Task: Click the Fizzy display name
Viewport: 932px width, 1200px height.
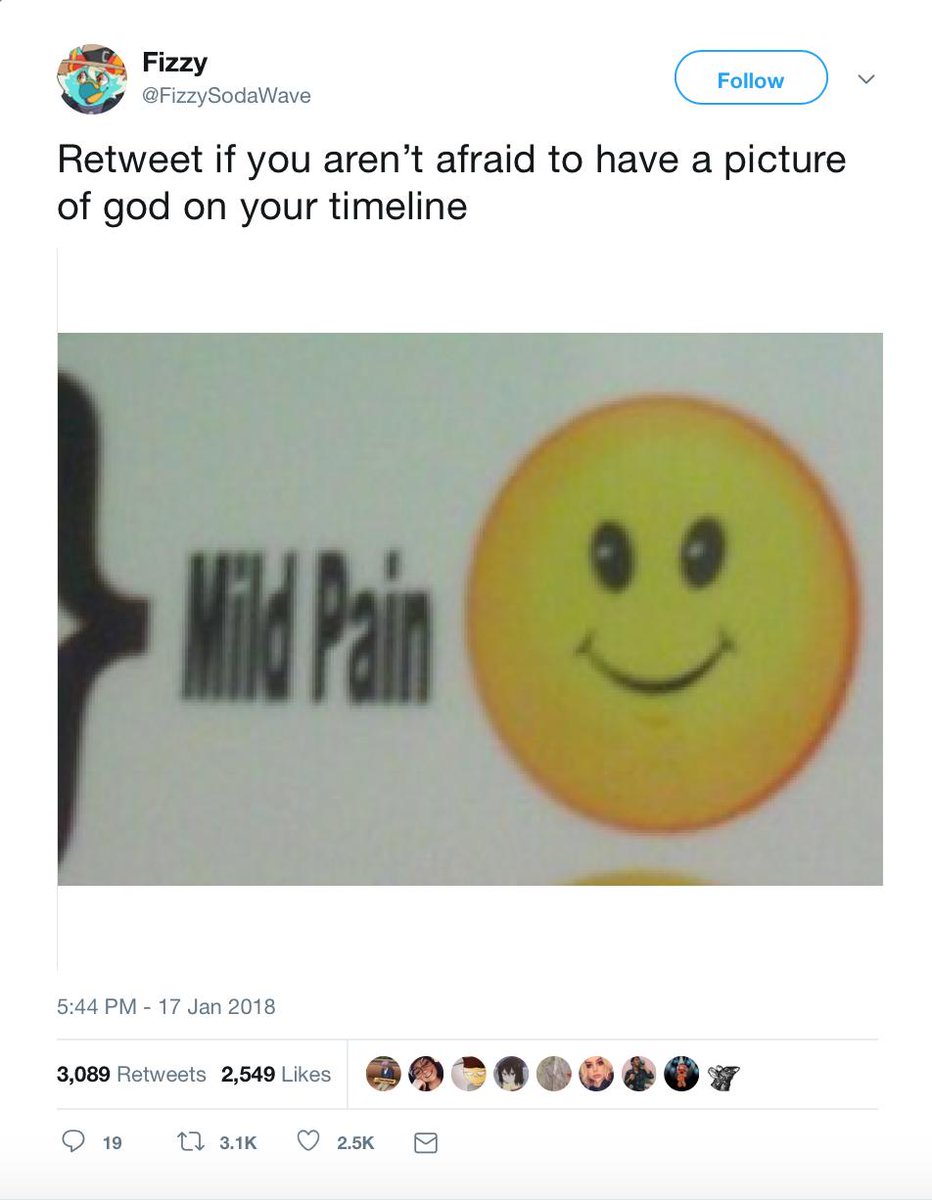Action: coord(175,63)
